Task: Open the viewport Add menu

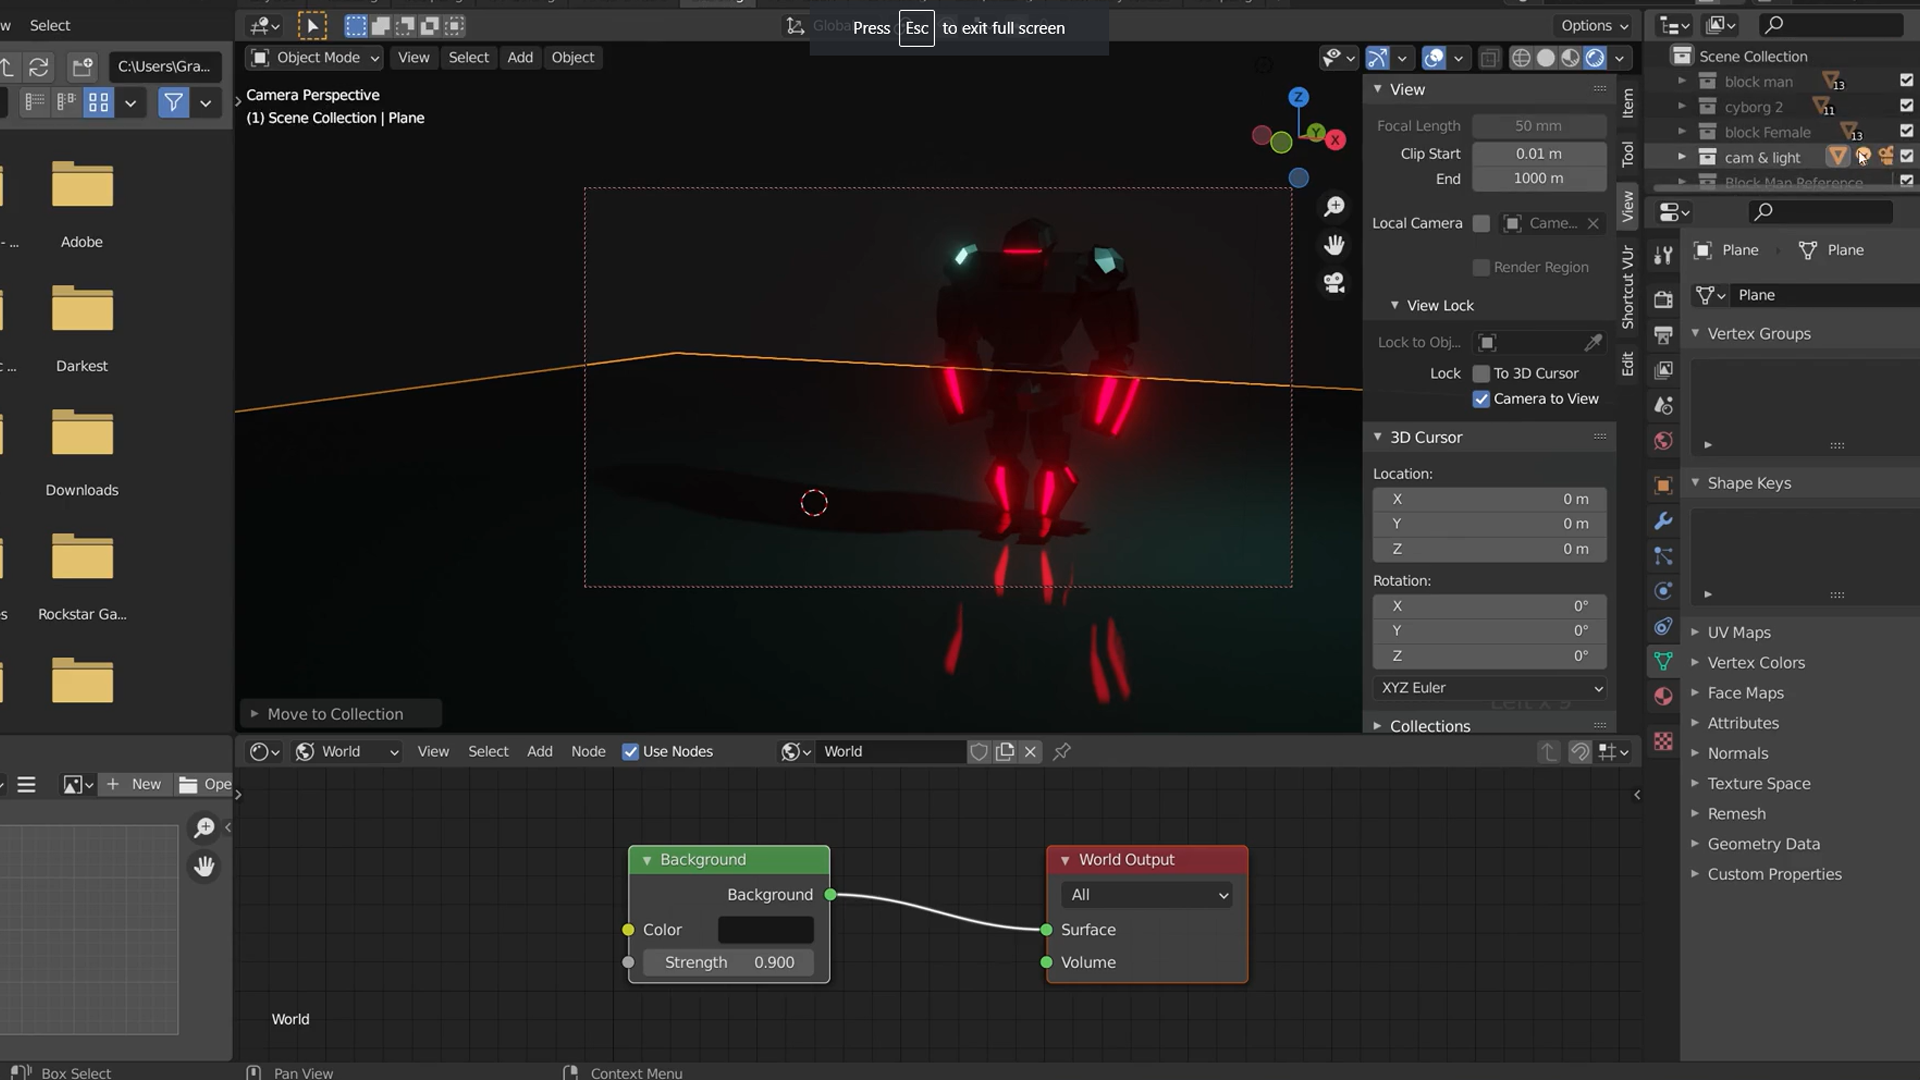Action: click(x=520, y=58)
